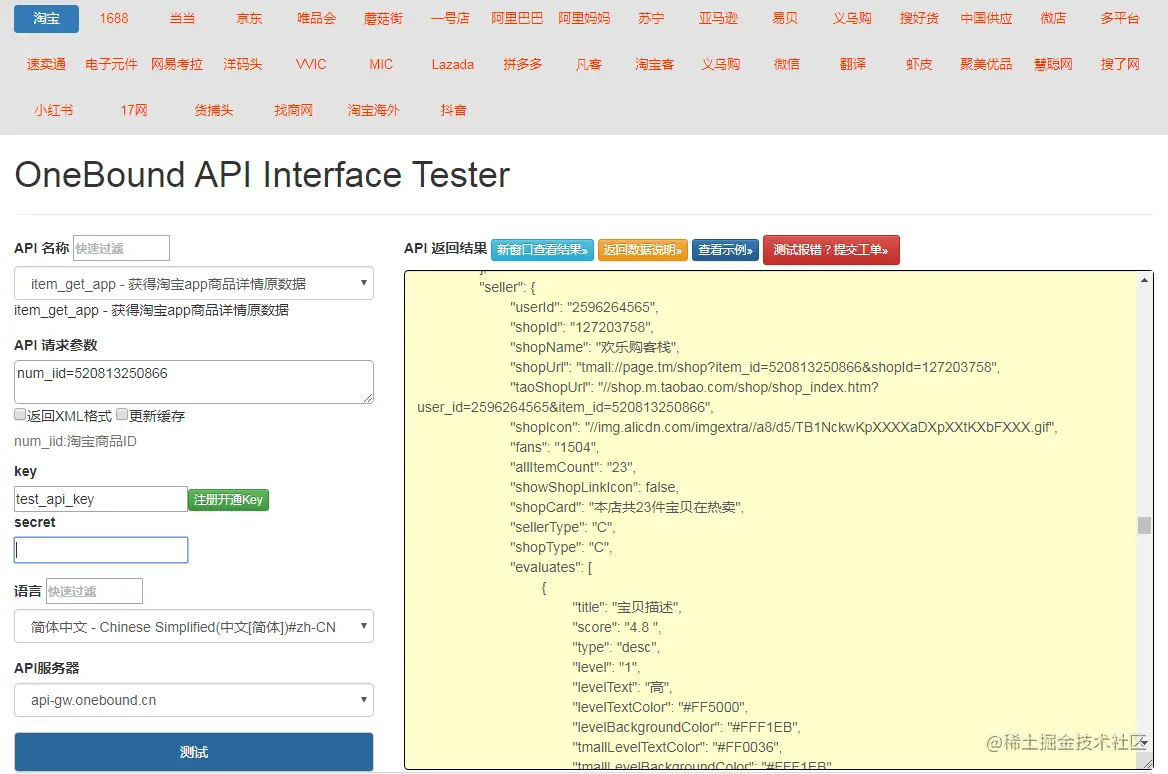The image size is (1168, 774).
Task: Open the MIC platform tab
Action: [381, 64]
